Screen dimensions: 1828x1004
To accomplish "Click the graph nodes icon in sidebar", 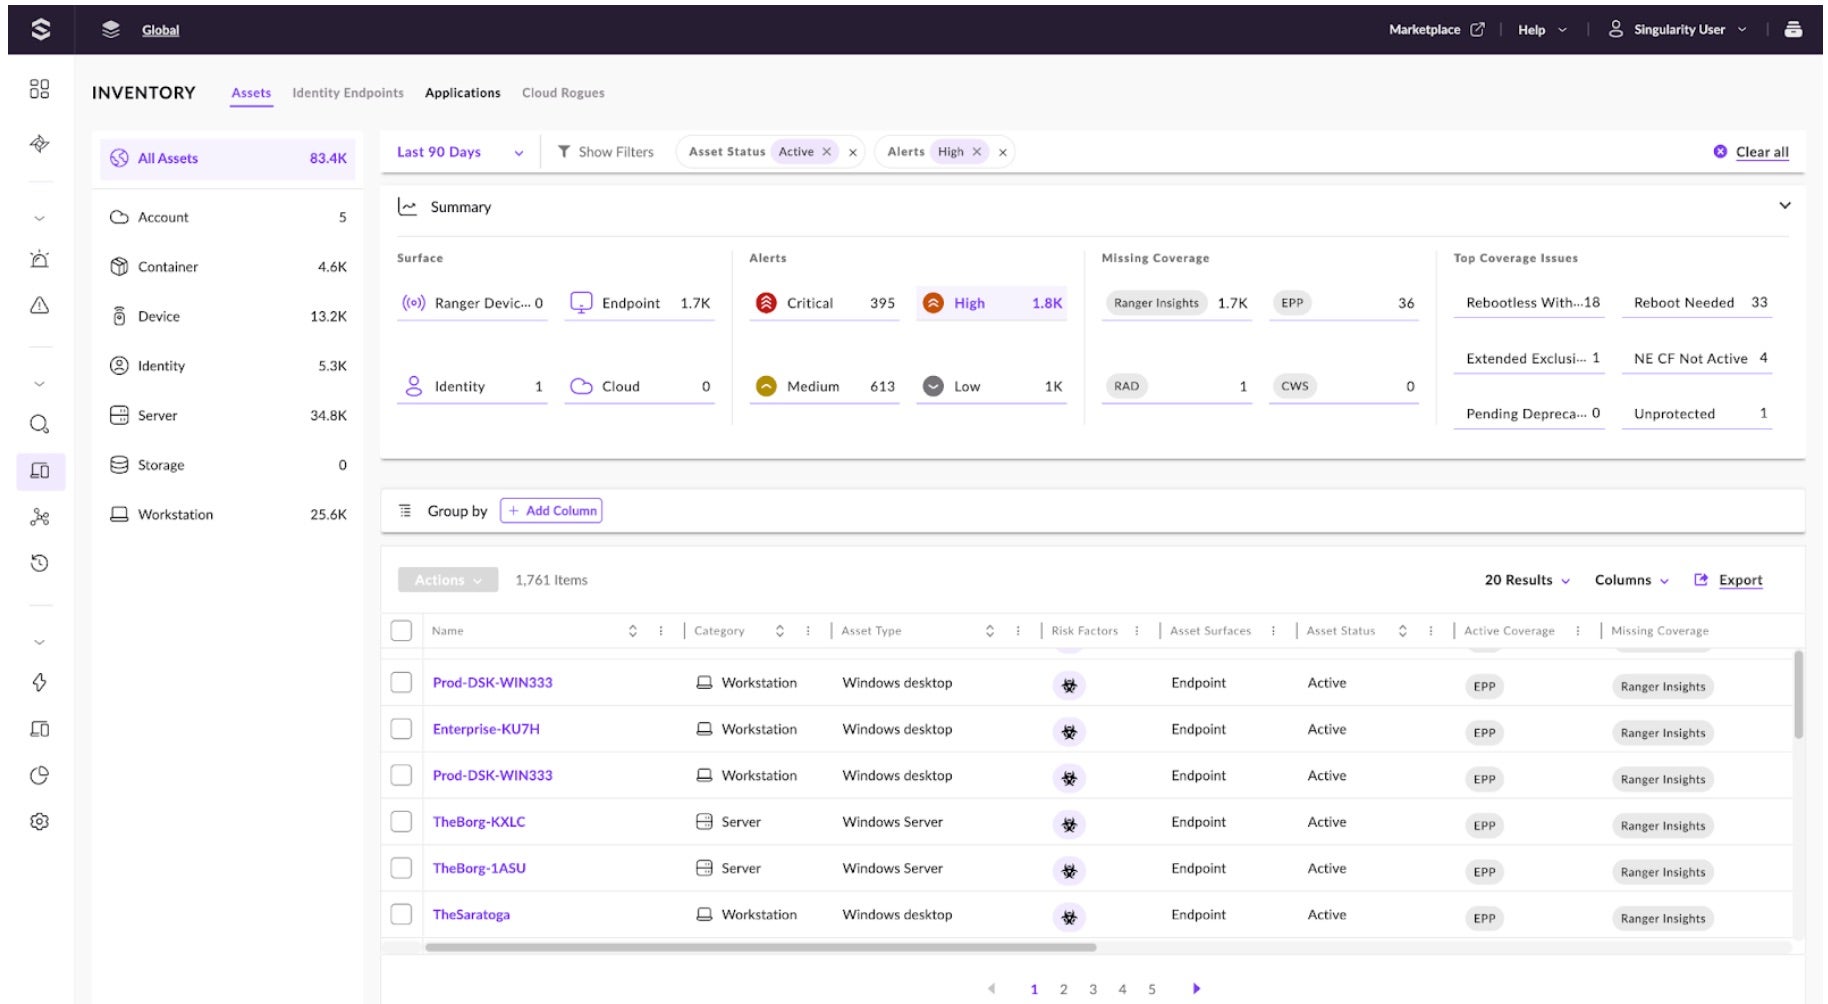I will 39,517.
